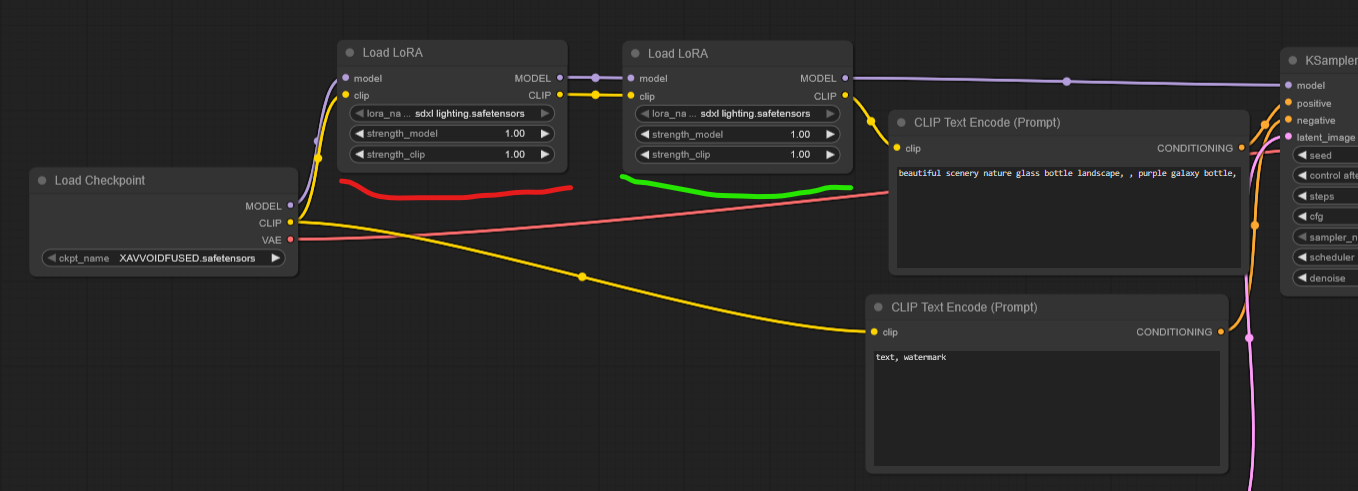Open the ckpt_name XAVVOIDFUSED.safetensors selector
Viewport: 1358px width, 491px height.
[x=164, y=258]
